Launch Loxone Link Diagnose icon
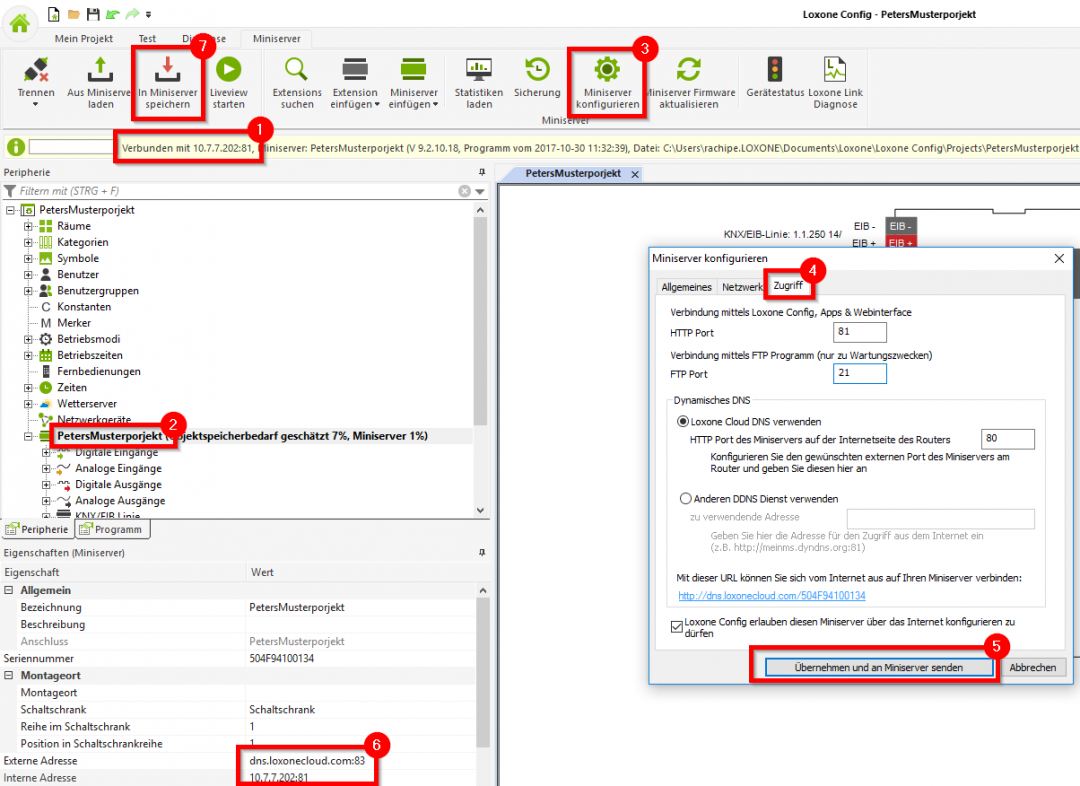Viewport: 1080px width, 786px height. [835, 69]
